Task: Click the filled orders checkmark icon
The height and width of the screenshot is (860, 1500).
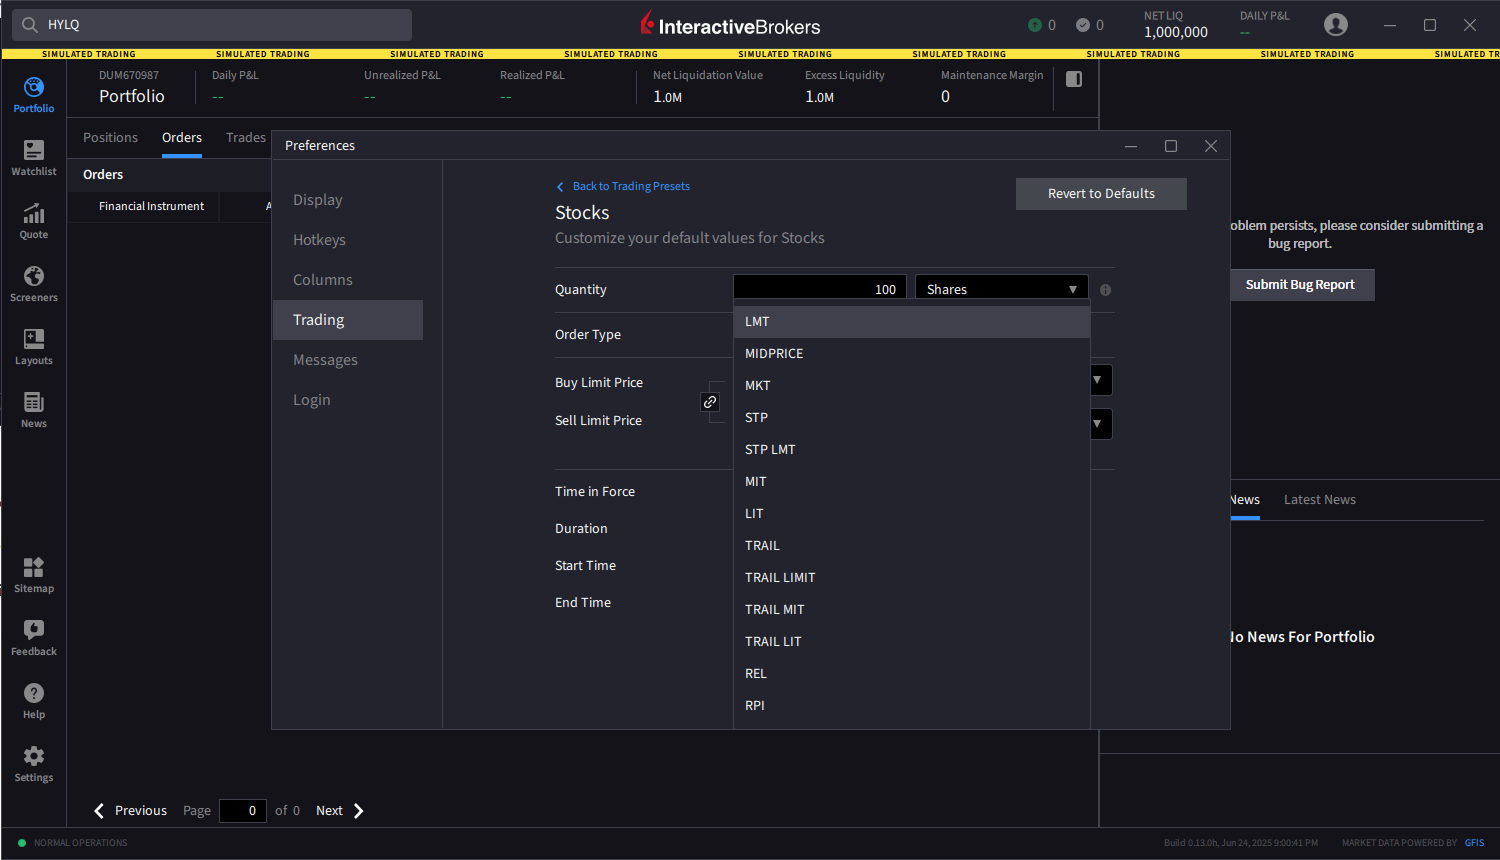Action: click(1082, 25)
